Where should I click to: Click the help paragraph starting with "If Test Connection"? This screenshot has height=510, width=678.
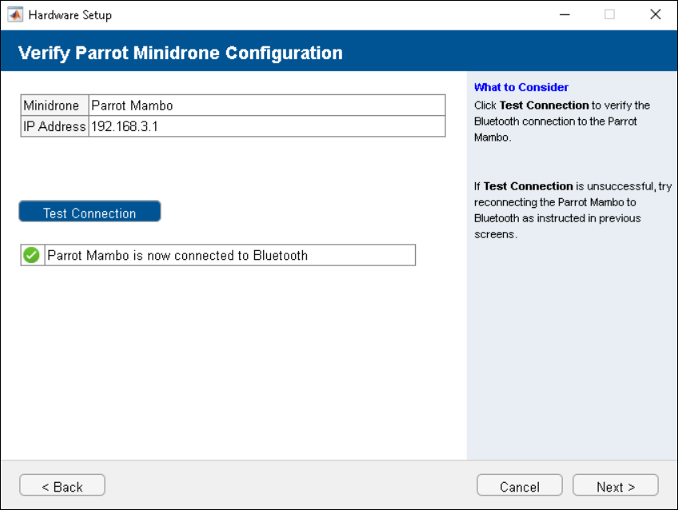(x=572, y=210)
